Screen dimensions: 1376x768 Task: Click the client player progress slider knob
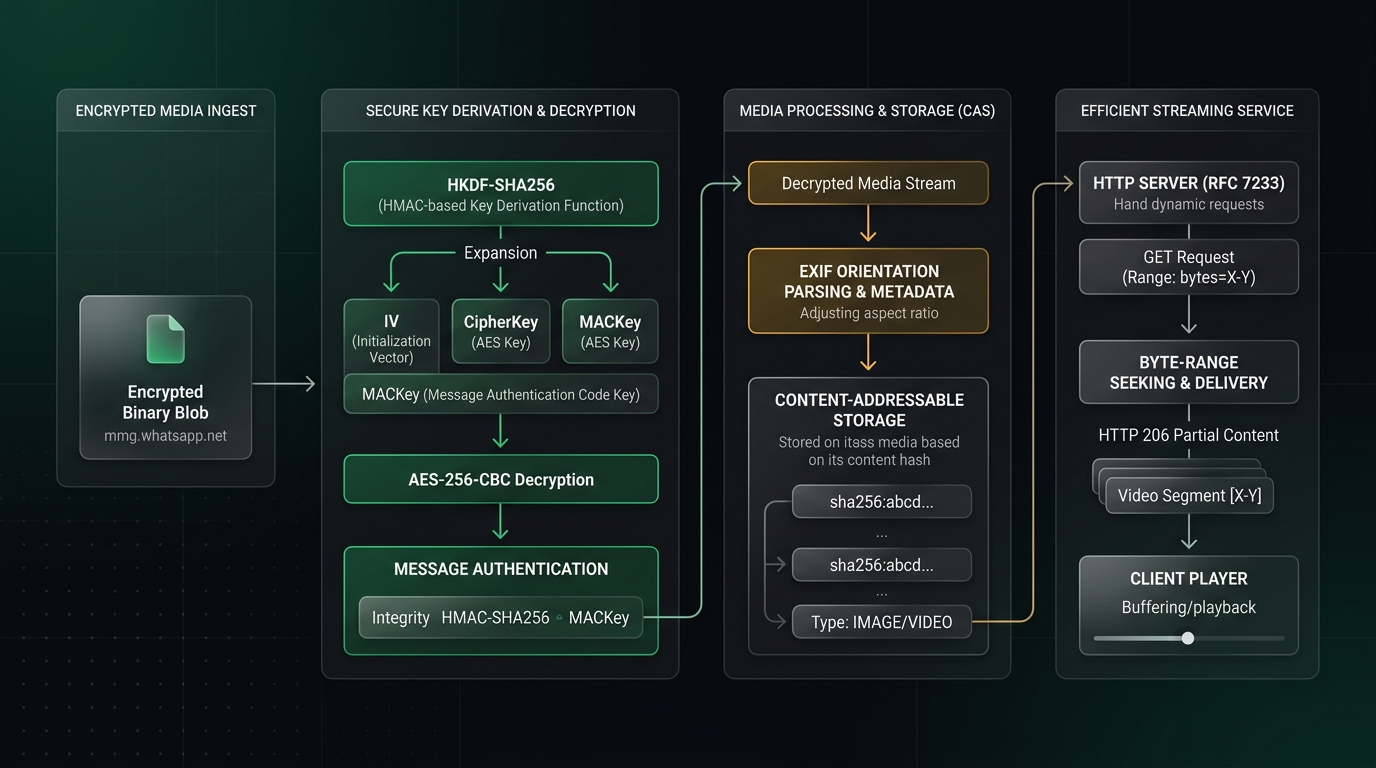click(x=1188, y=638)
